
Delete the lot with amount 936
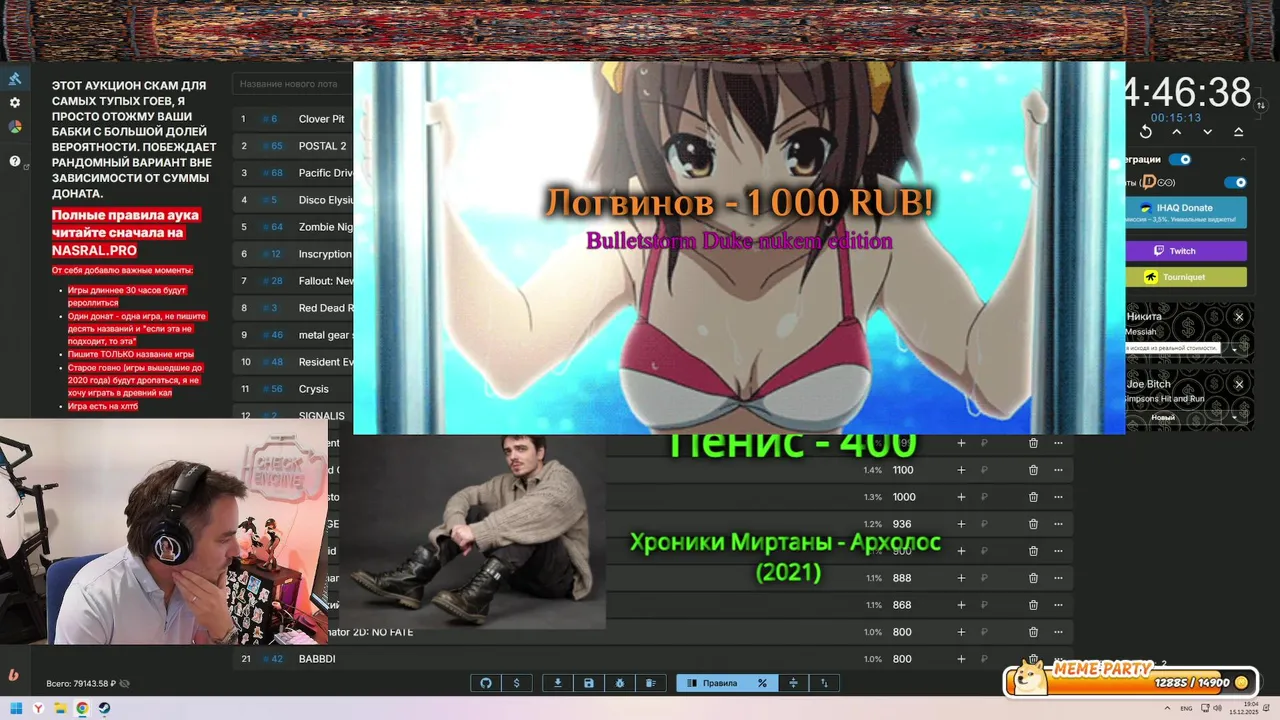pyautogui.click(x=1033, y=524)
